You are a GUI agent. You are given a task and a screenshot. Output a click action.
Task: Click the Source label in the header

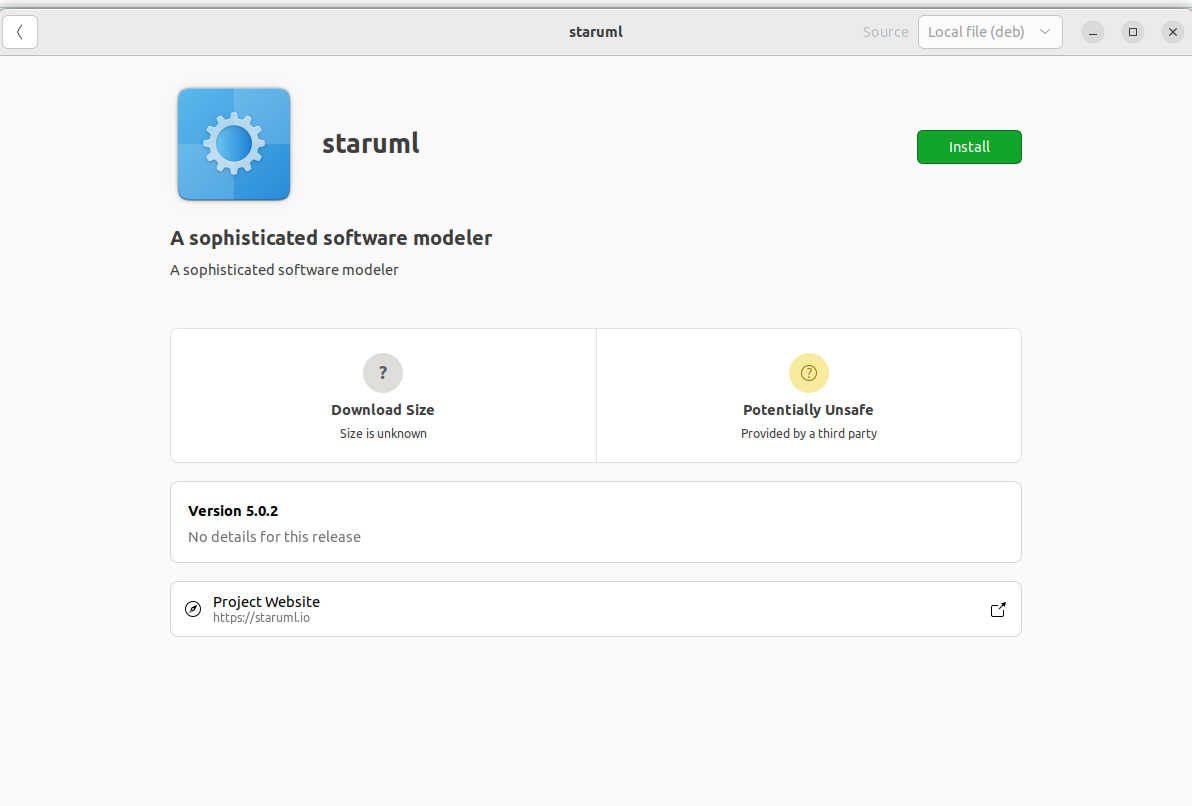click(886, 32)
